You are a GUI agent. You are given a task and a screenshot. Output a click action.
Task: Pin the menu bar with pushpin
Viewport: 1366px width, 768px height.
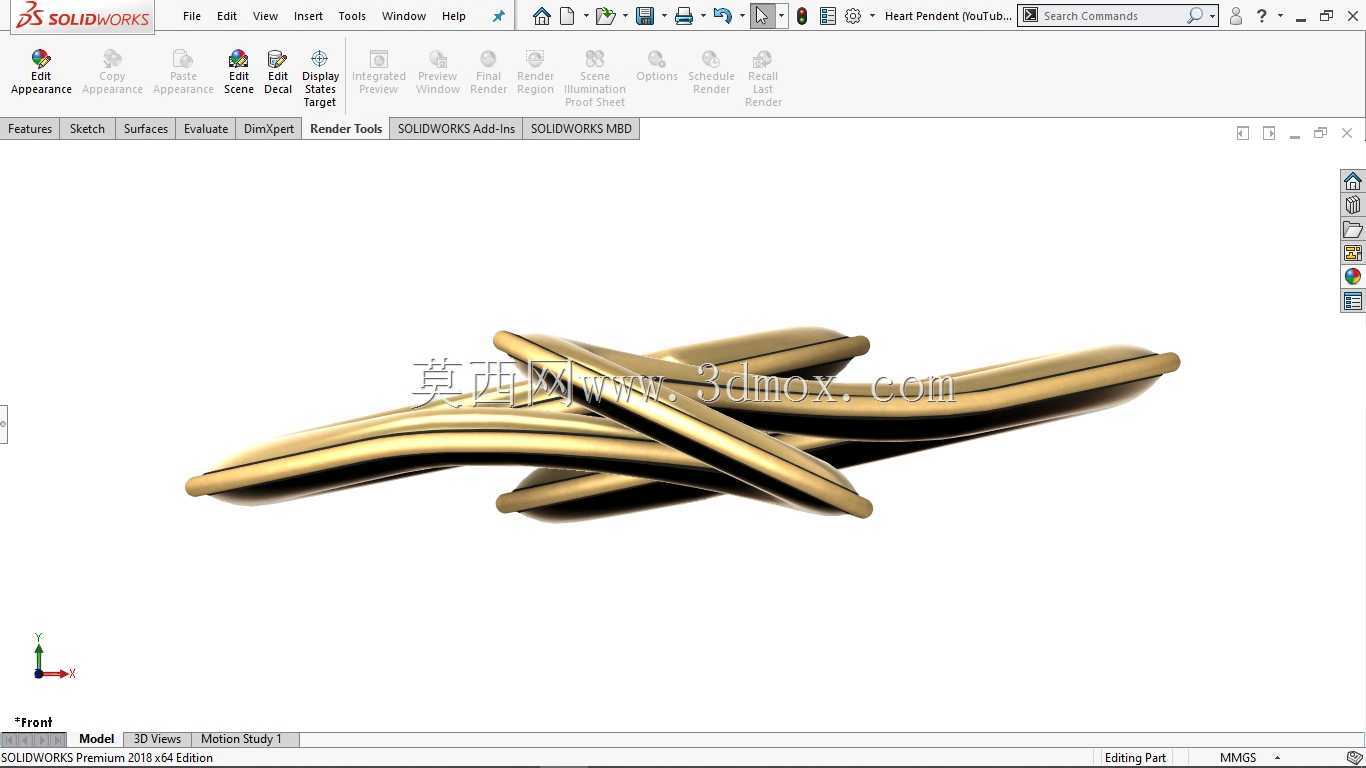[x=498, y=16]
